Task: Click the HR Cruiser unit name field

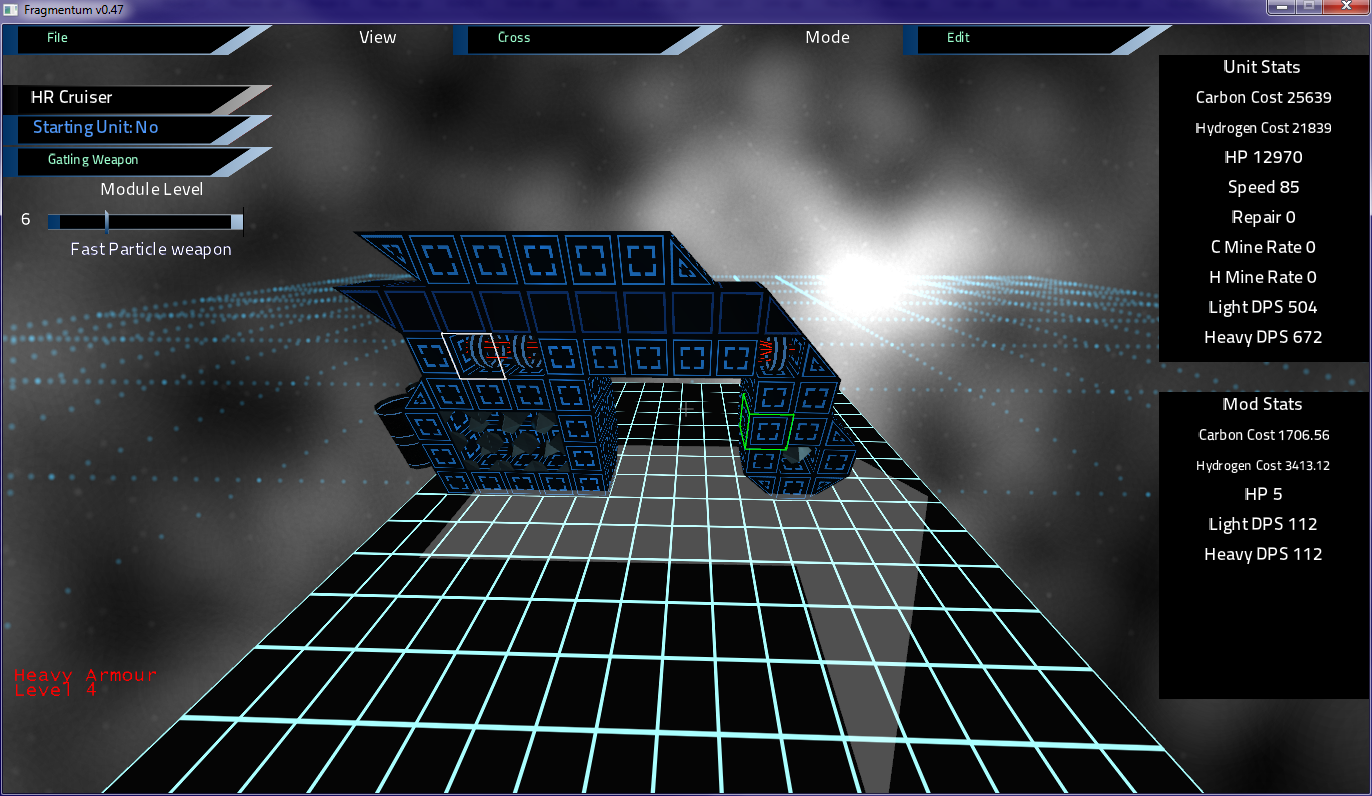Action: (x=137, y=98)
